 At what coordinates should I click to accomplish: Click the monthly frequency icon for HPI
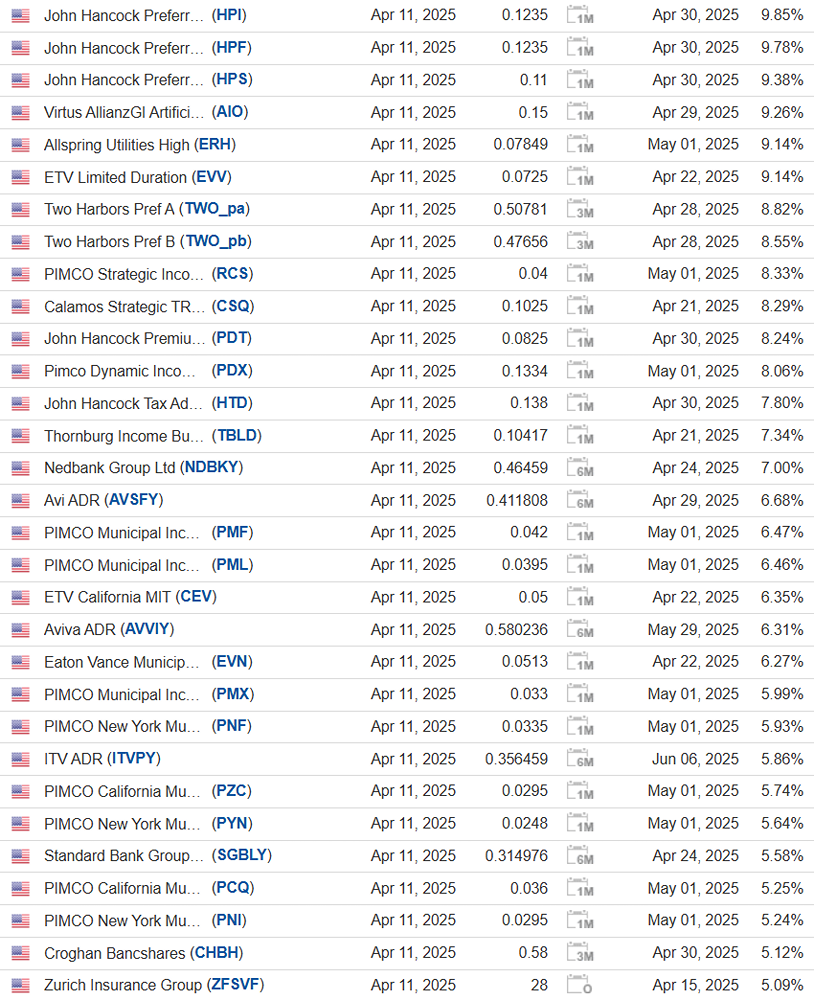[580, 16]
